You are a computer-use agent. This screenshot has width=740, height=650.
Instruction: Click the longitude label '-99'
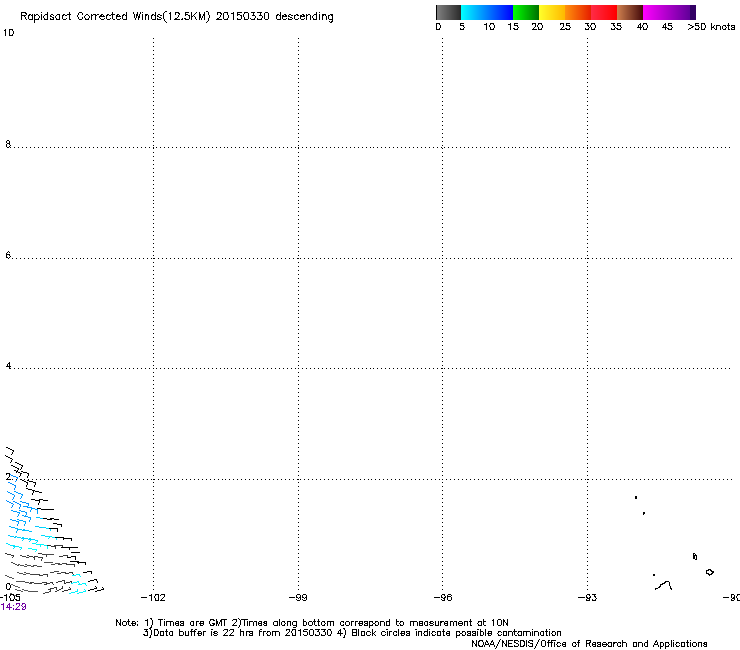(x=298, y=598)
